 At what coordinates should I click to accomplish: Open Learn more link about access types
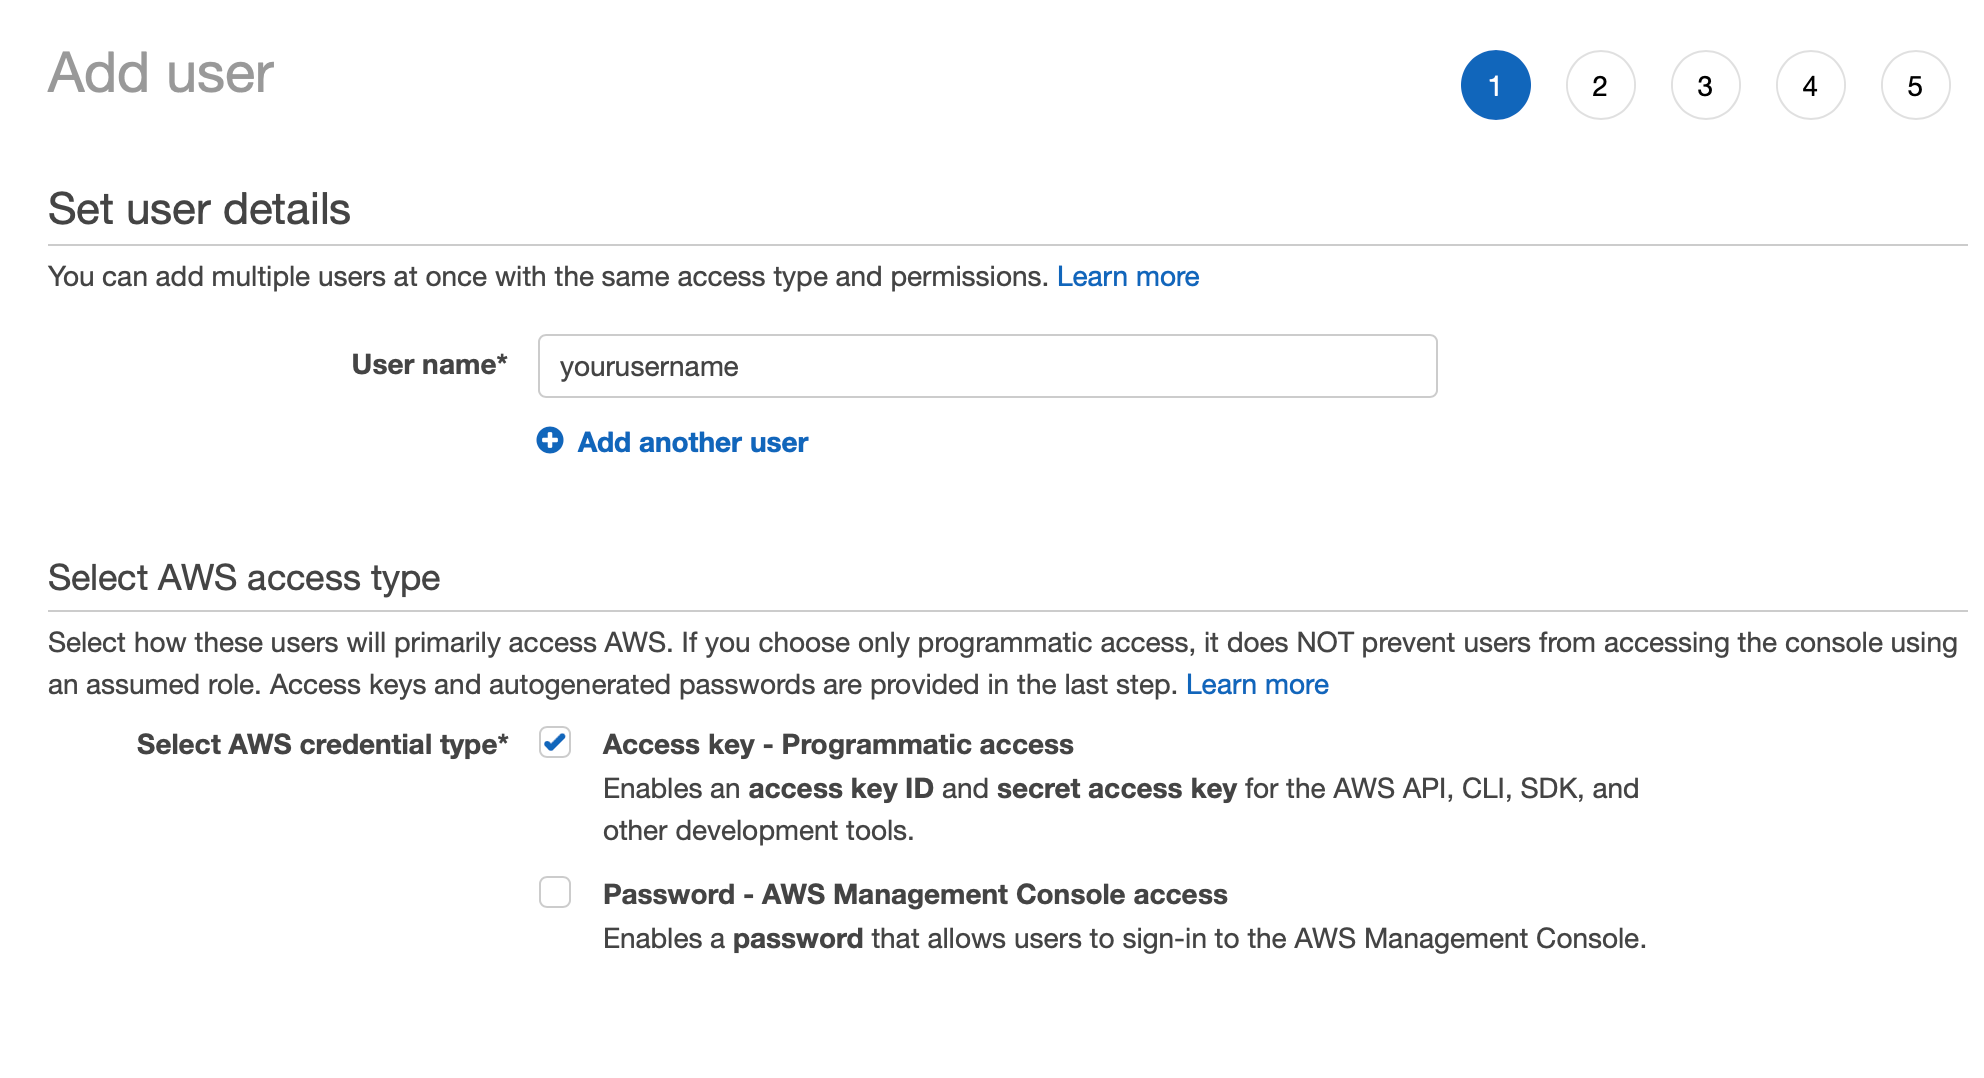click(x=1256, y=685)
